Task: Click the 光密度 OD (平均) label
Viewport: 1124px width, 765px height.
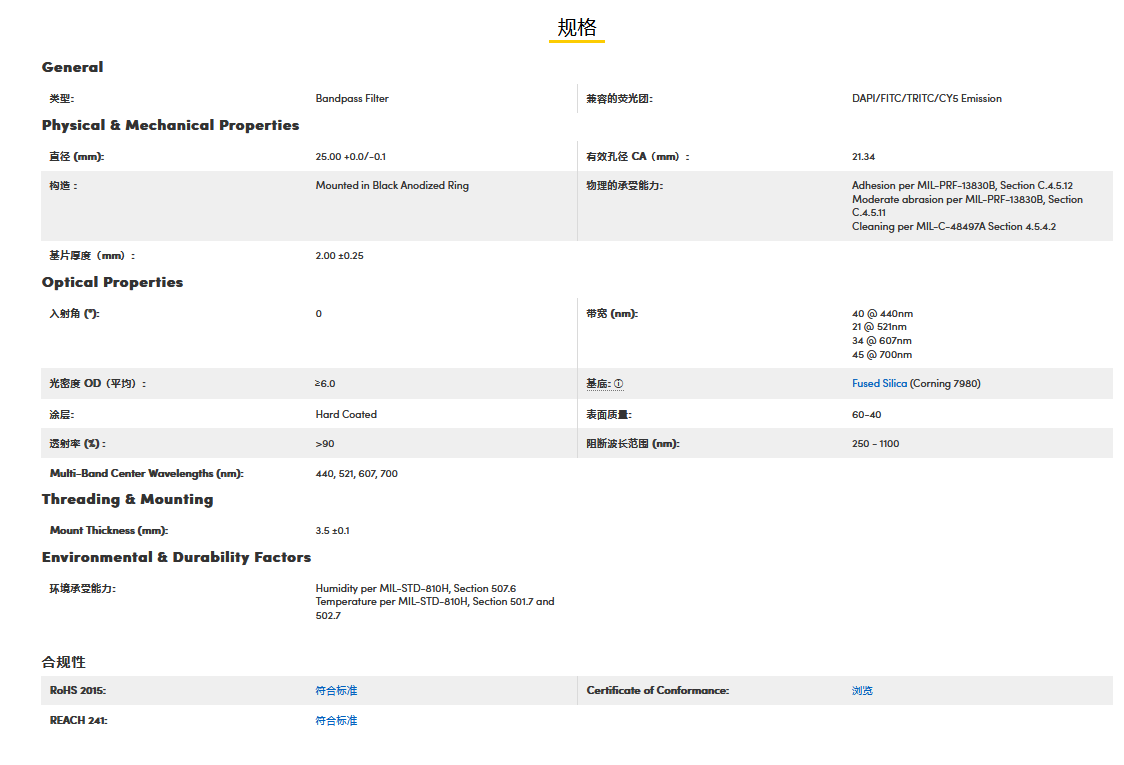Action: click(97, 384)
